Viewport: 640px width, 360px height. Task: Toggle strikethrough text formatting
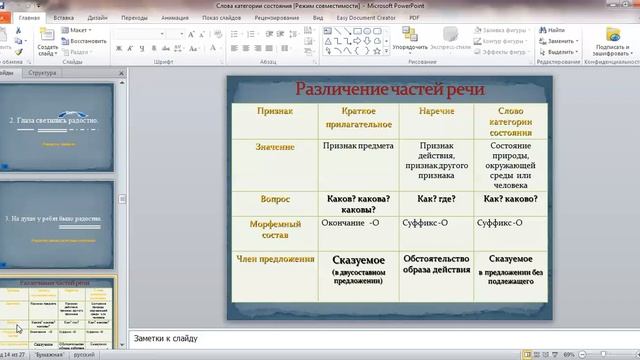pyautogui.click(x=166, y=49)
